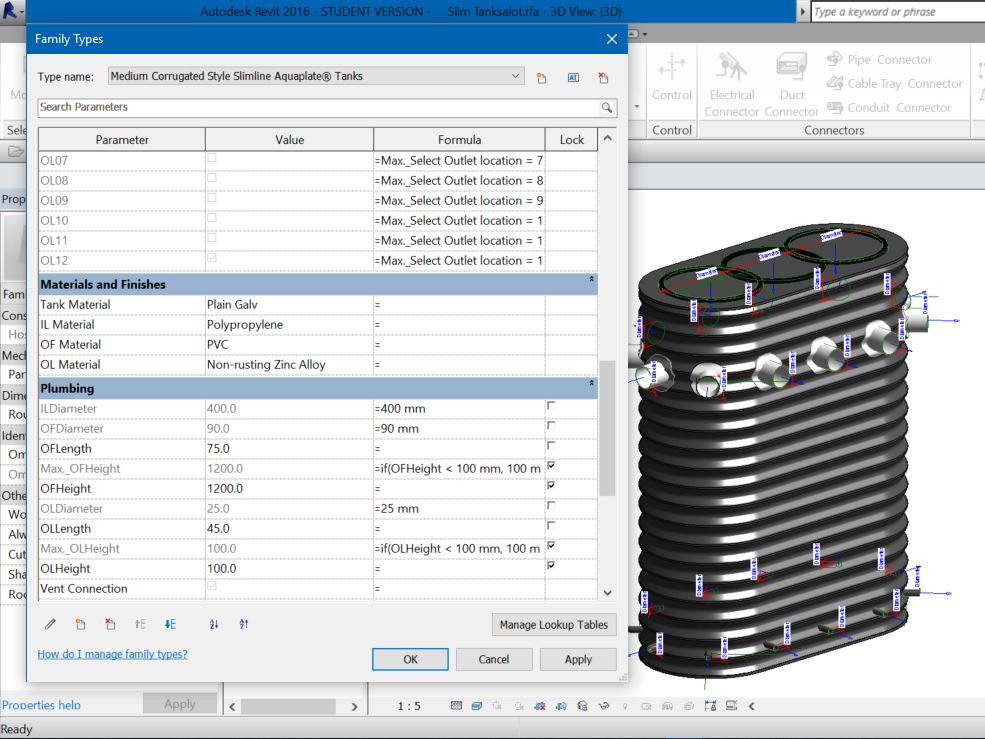Sort parameters in ascending order
Screen dimensions: 985x739
point(214,624)
